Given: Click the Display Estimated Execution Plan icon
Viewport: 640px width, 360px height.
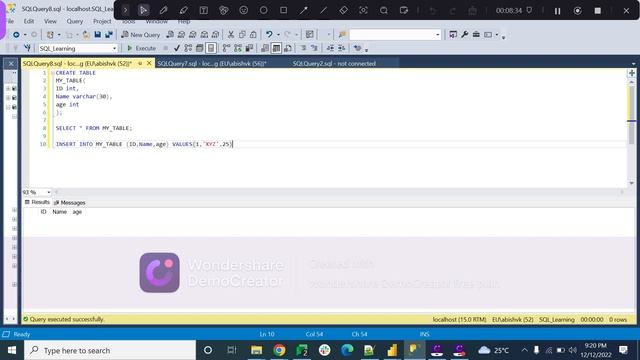Looking at the screenshot, I should point(188,48).
